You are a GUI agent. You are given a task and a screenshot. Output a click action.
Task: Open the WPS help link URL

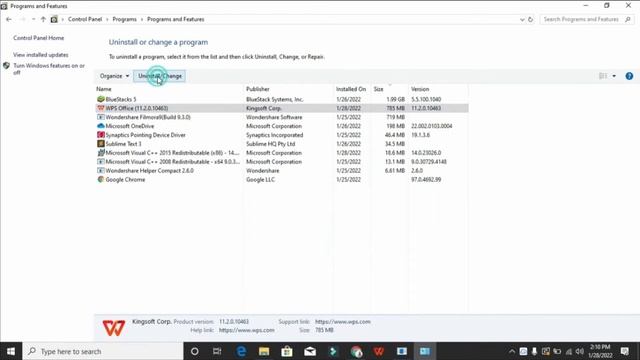(247, 330)
